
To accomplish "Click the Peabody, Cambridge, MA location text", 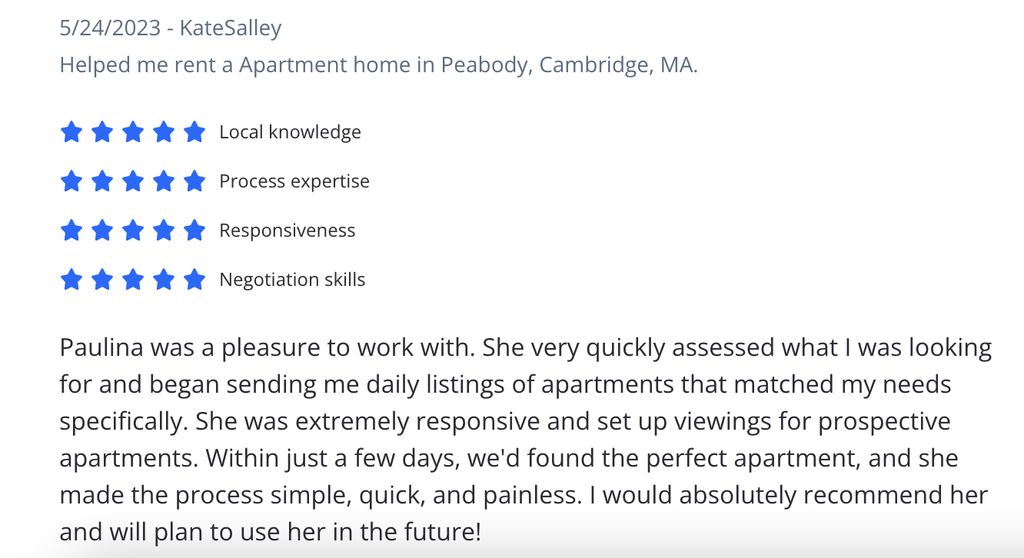I will coord(569,65).
